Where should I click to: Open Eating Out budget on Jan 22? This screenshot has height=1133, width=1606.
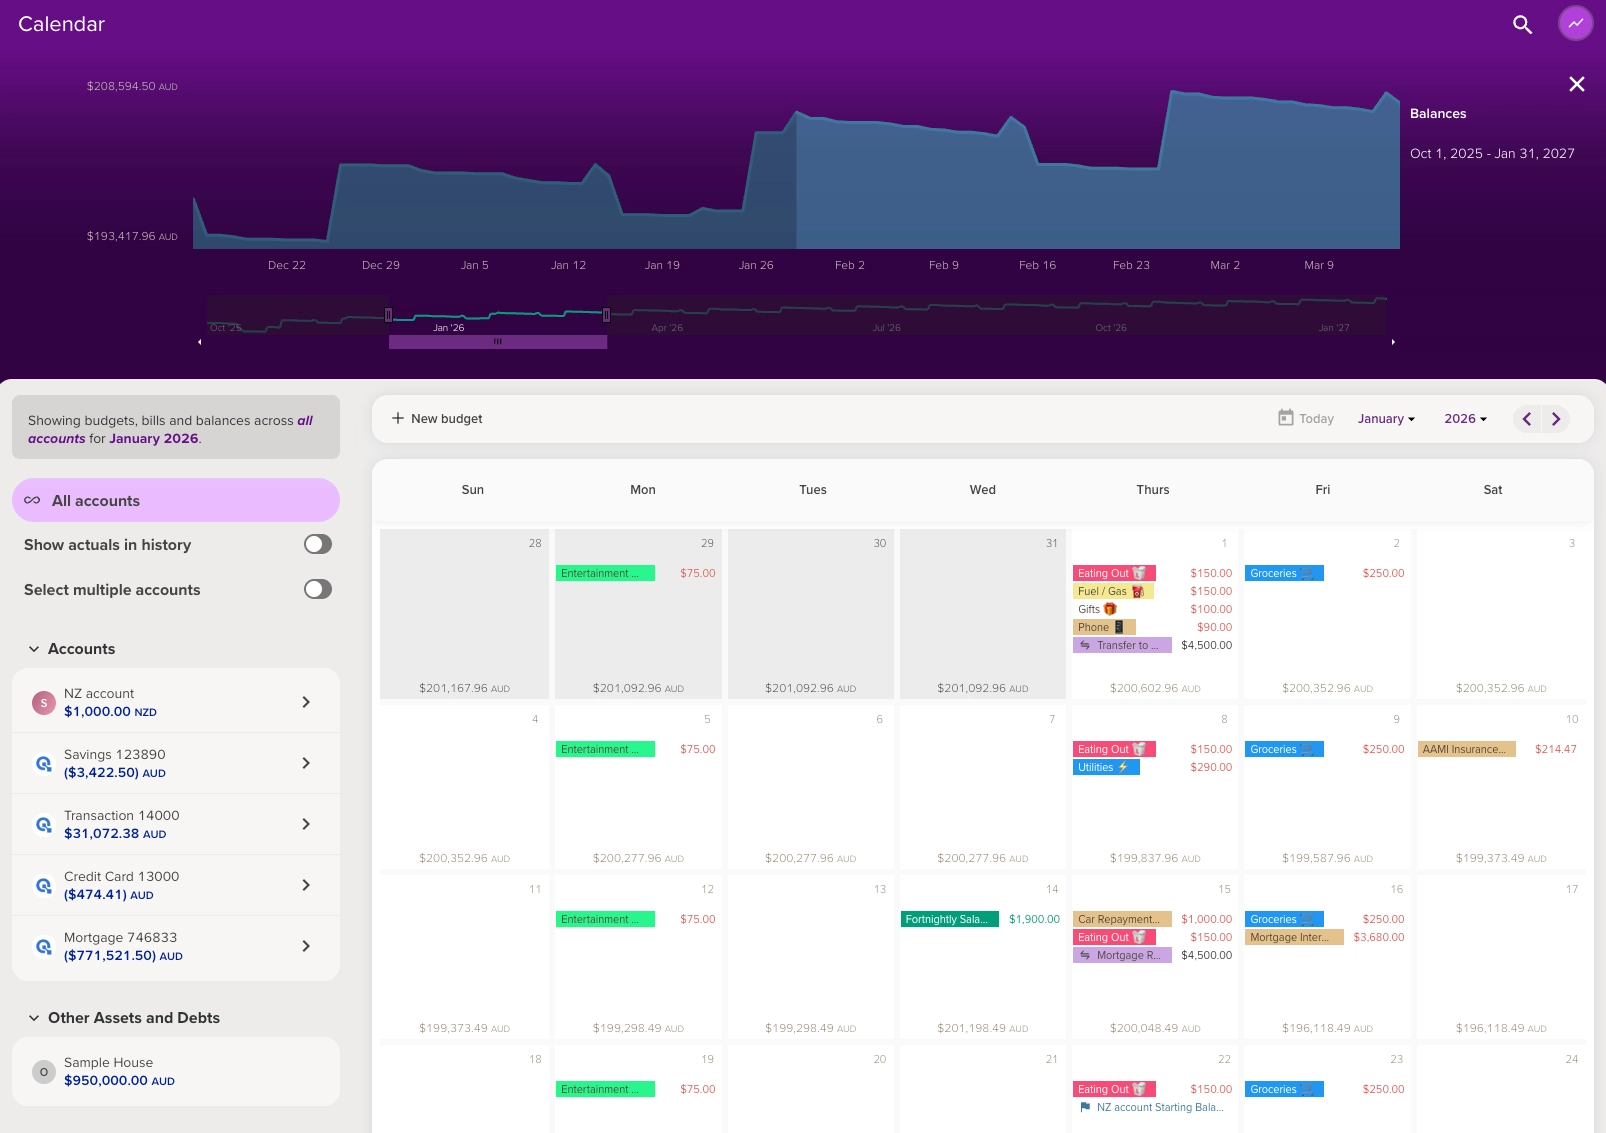(x=1115, y=1089)
